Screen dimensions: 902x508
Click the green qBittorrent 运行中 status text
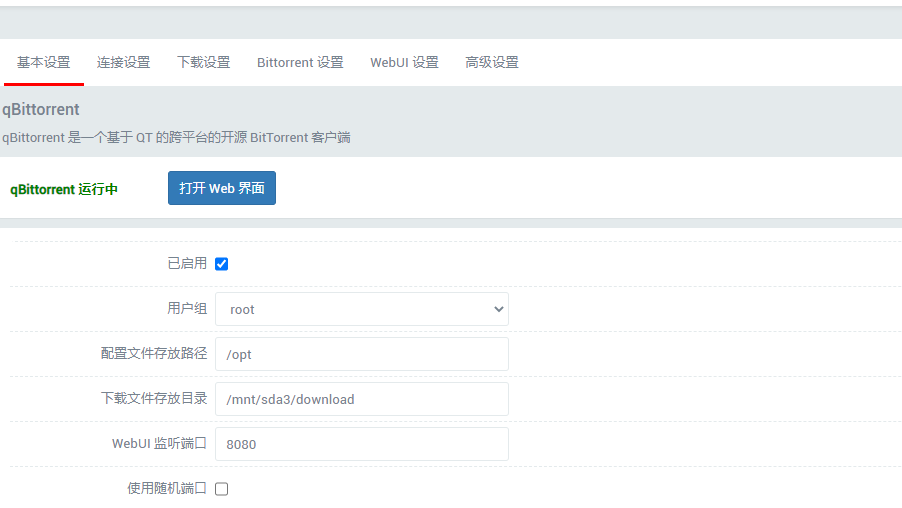click(x=64, y=189)
